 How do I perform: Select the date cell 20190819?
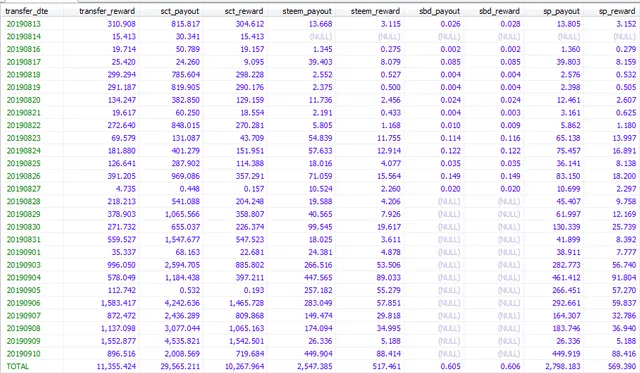point(24,87)
